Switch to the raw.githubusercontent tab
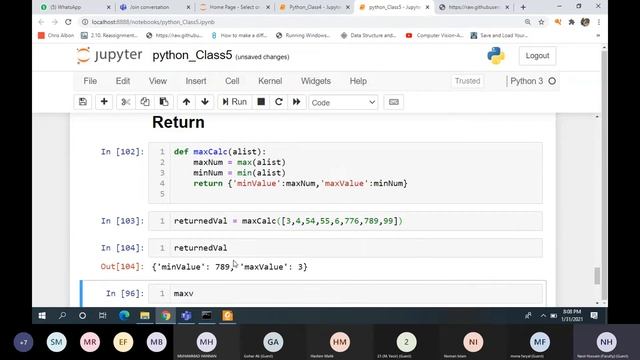The width and height of the screenshot is (640, 360). [x=474, y=7]
